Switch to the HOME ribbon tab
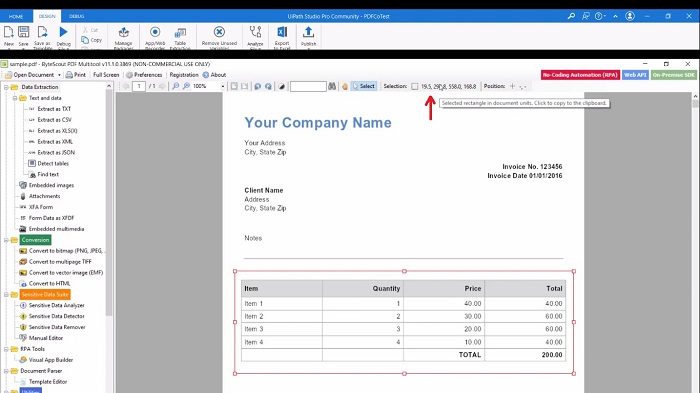700x393 pixels. (x=16, y=16)
